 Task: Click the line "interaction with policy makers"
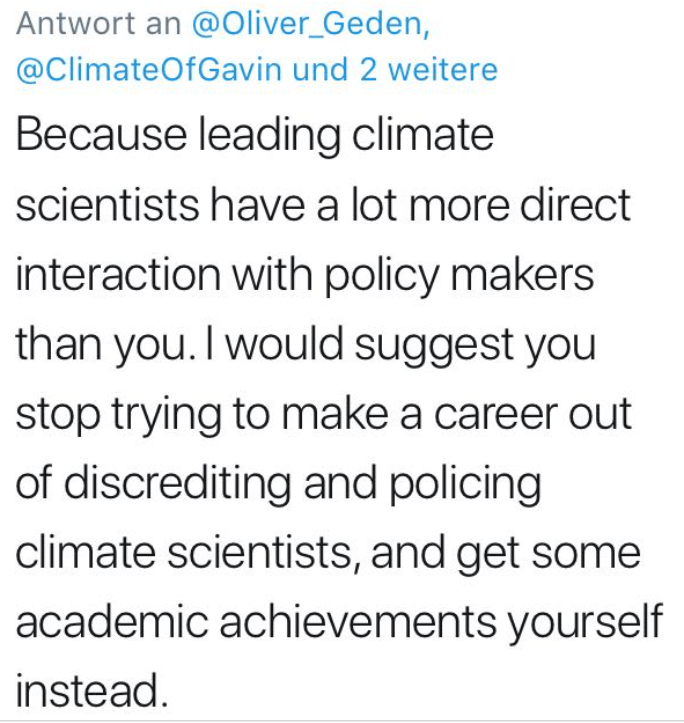[305, 276]
